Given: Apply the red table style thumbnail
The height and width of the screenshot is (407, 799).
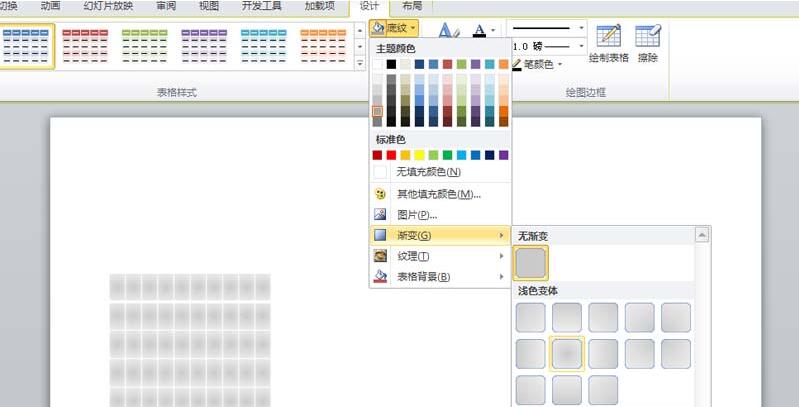Looking at the screenshot, I should tap(85, 46).
